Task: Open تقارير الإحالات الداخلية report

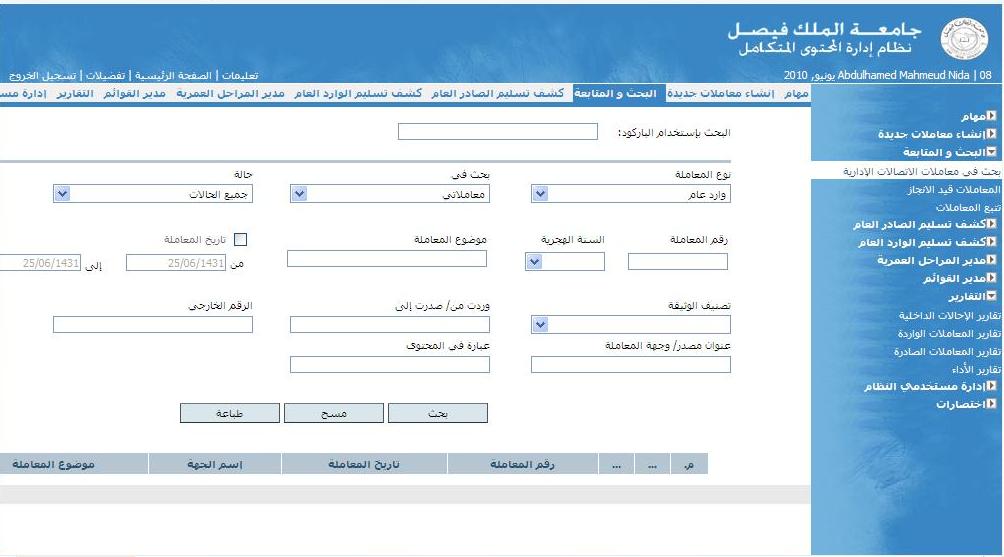Action: pyautogui.click(x=949, y=315)
